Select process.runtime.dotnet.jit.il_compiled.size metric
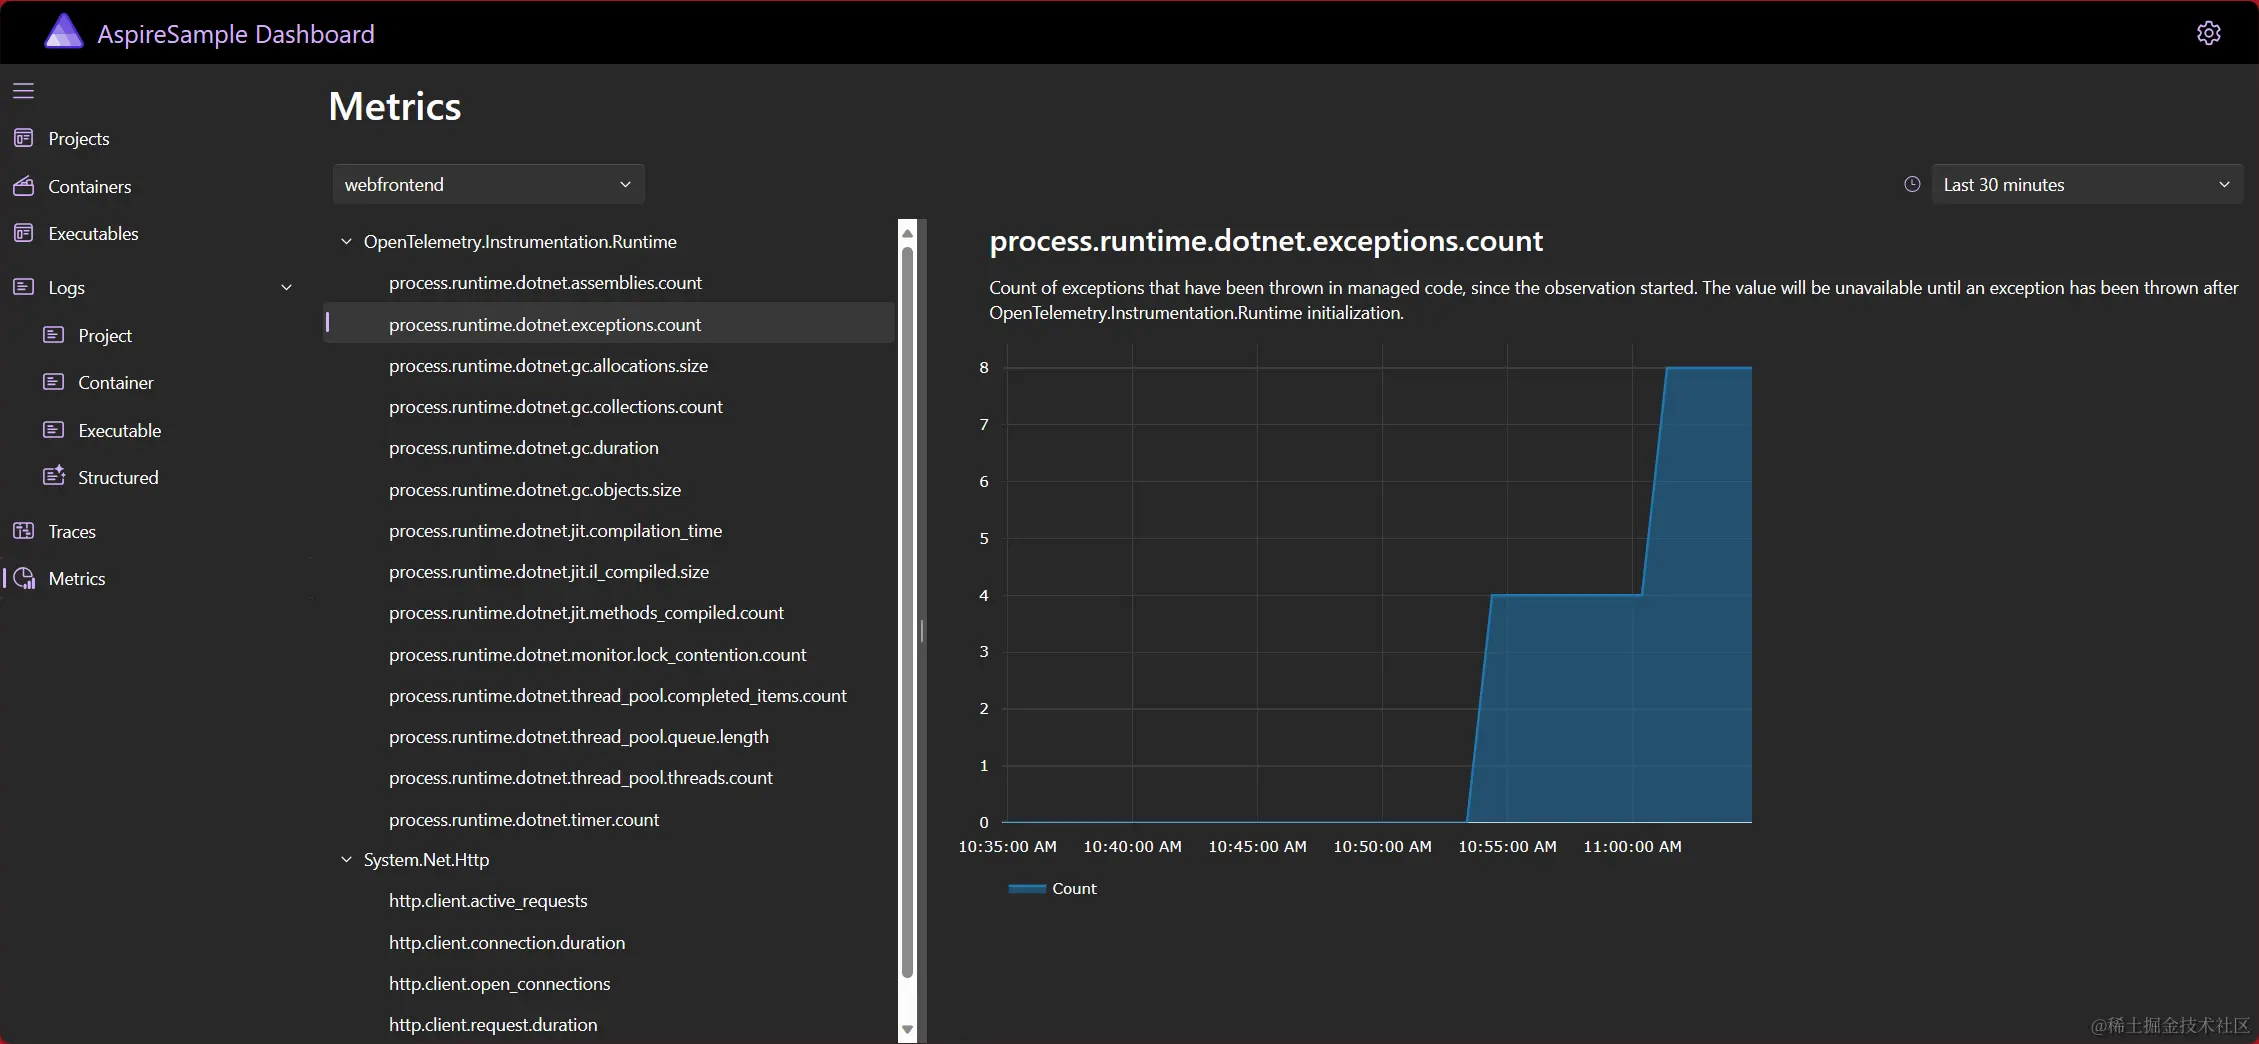 (x=549, y=571)
